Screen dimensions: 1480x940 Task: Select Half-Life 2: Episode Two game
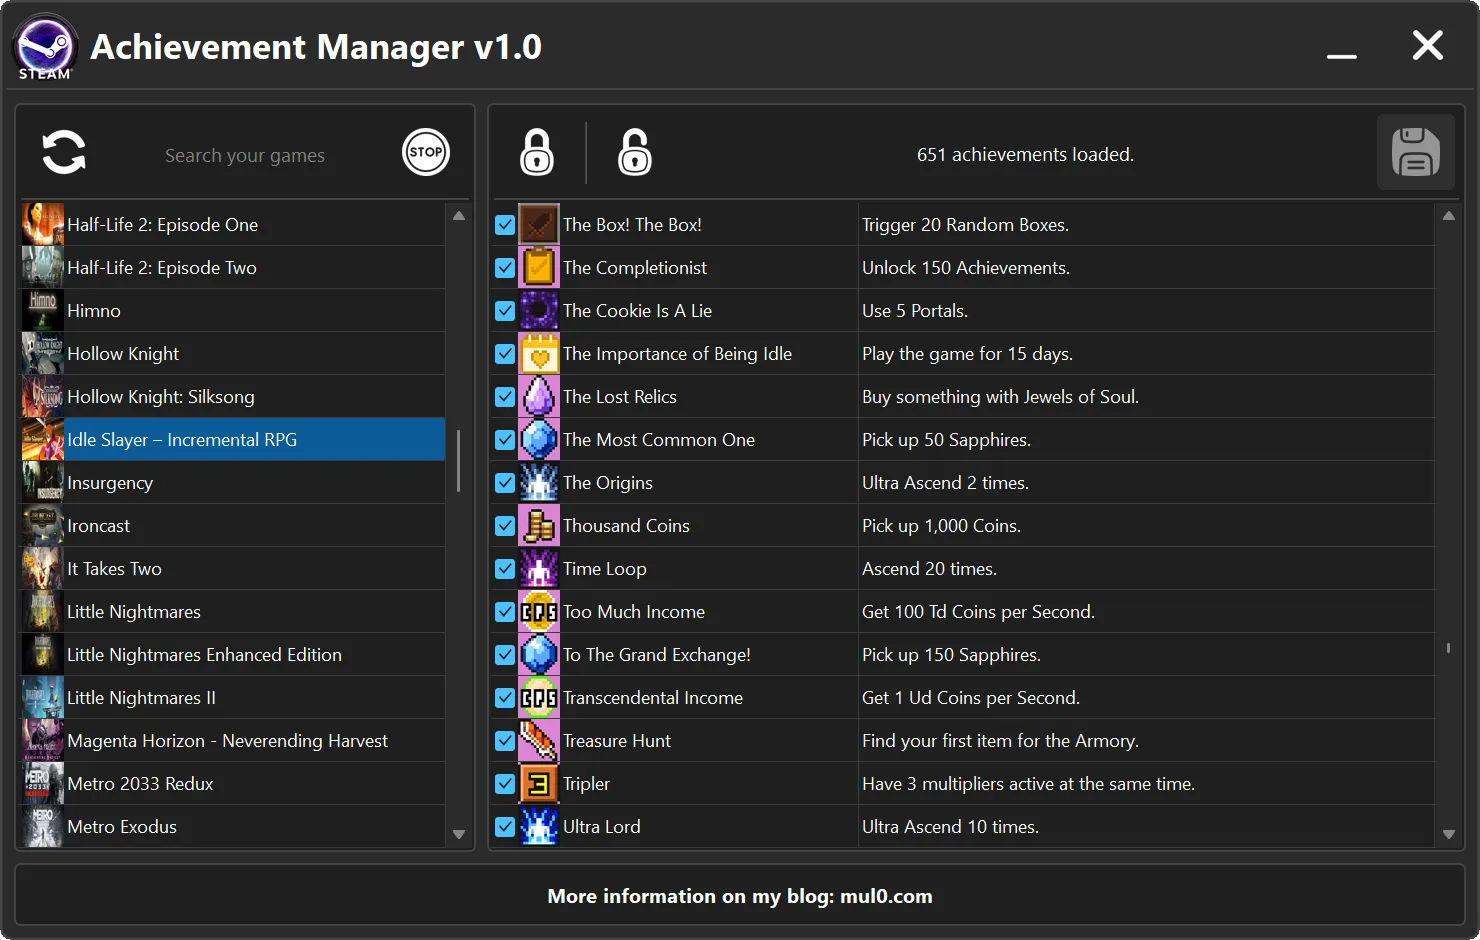[234, 268]
